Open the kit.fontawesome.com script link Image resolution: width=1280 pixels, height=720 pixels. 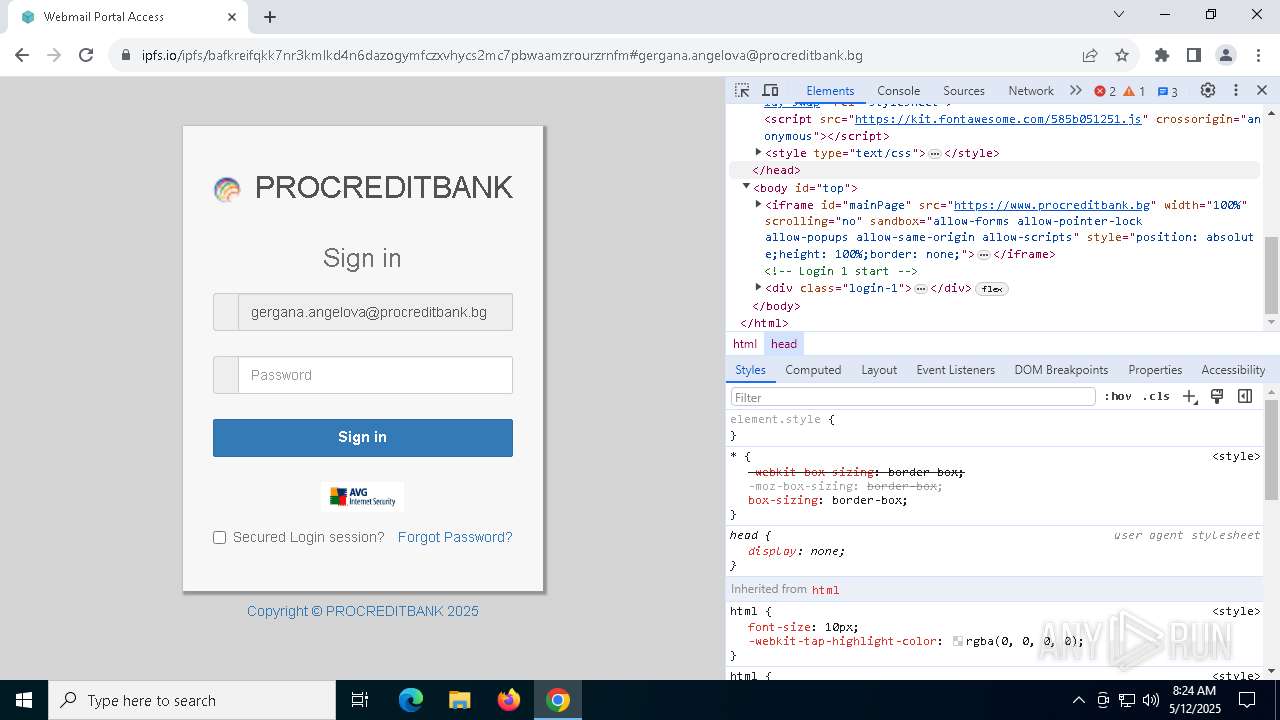(x=997, y=119)
